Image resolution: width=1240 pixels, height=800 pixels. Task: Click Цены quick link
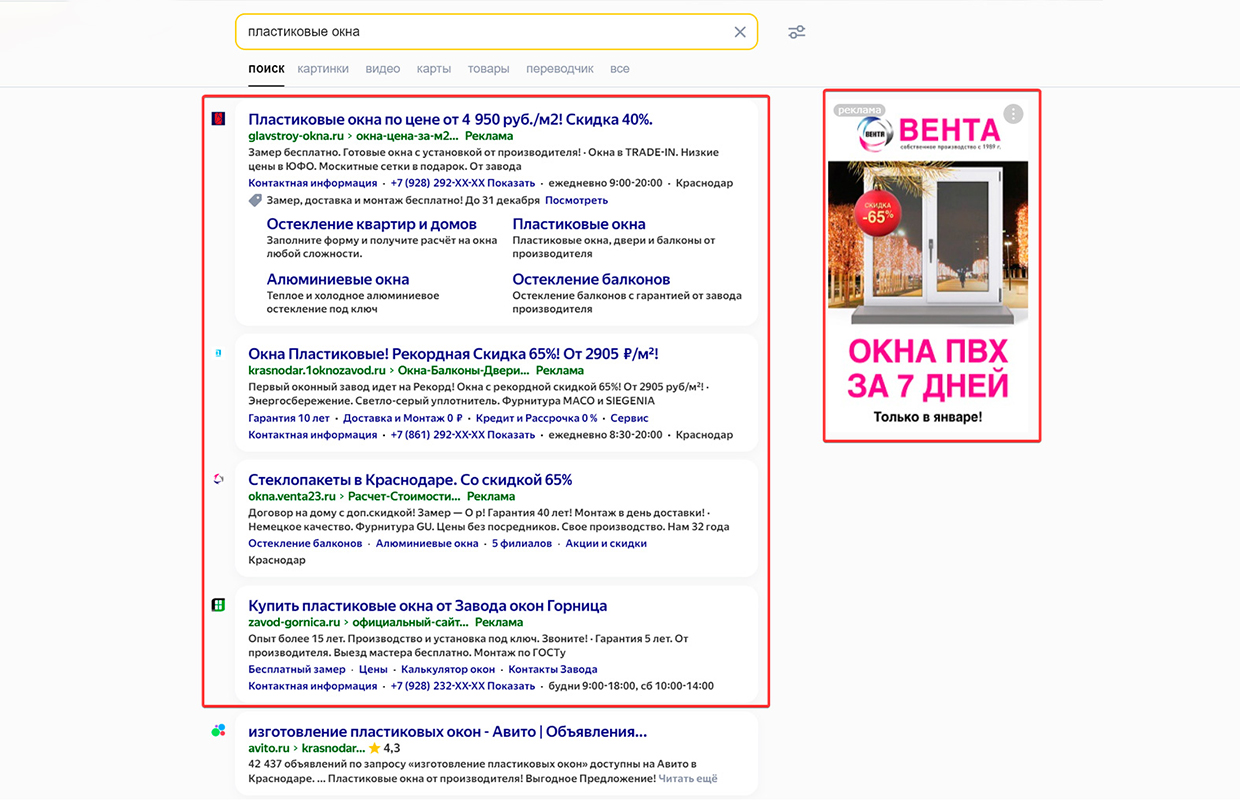tap(373, 669)
